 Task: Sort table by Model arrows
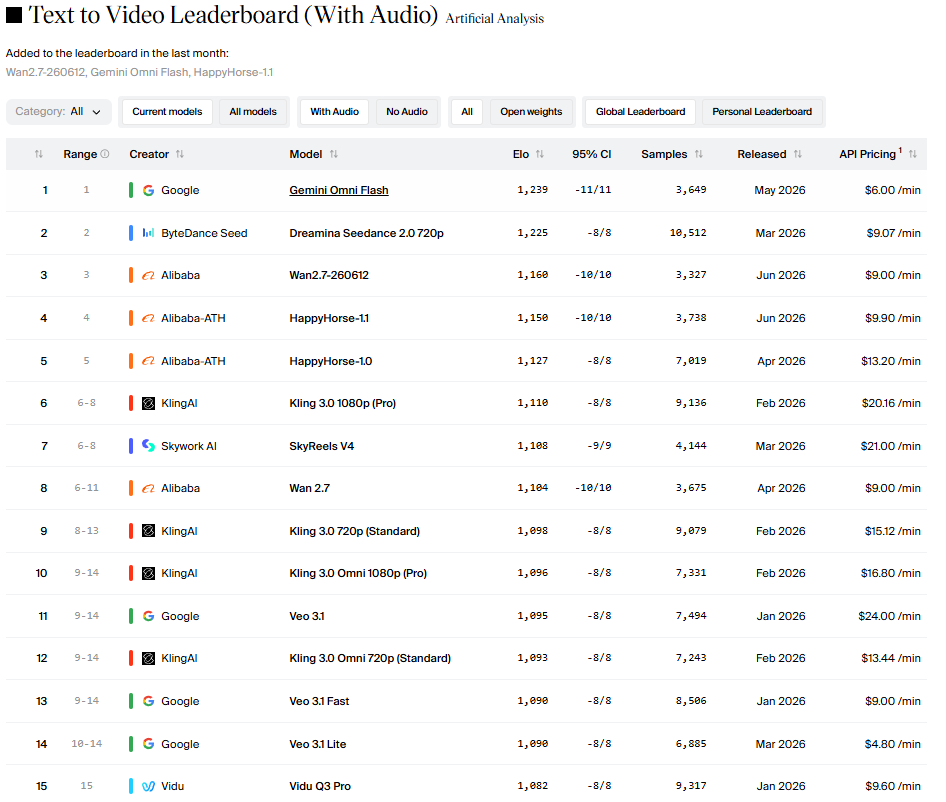pos(334,154)
